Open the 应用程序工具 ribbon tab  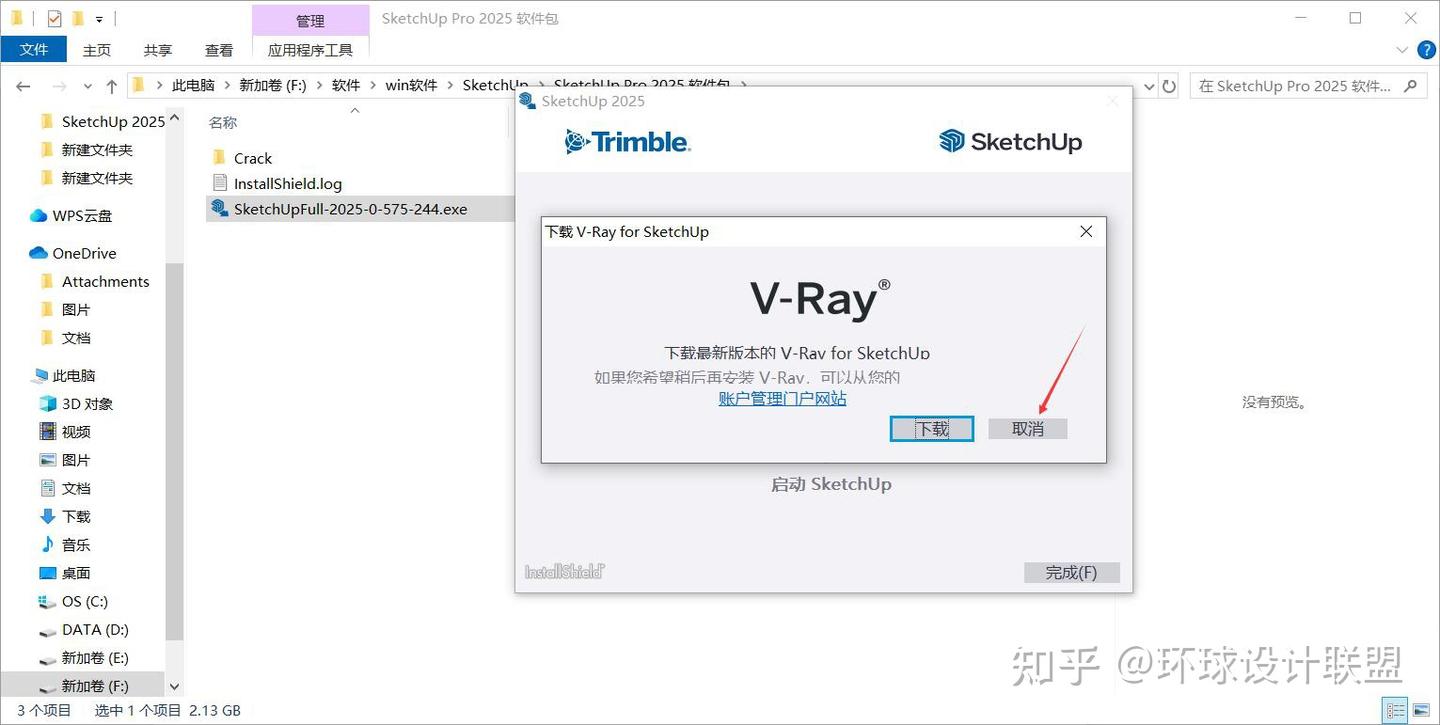(x=310, y=50)
